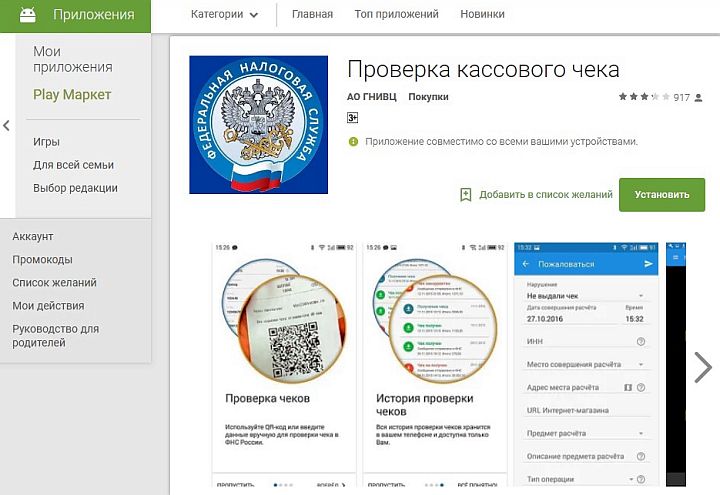The image size is (720, 495).
Task: Open Мои действия link
Action: pyautogui.click(x=48, y=305)
